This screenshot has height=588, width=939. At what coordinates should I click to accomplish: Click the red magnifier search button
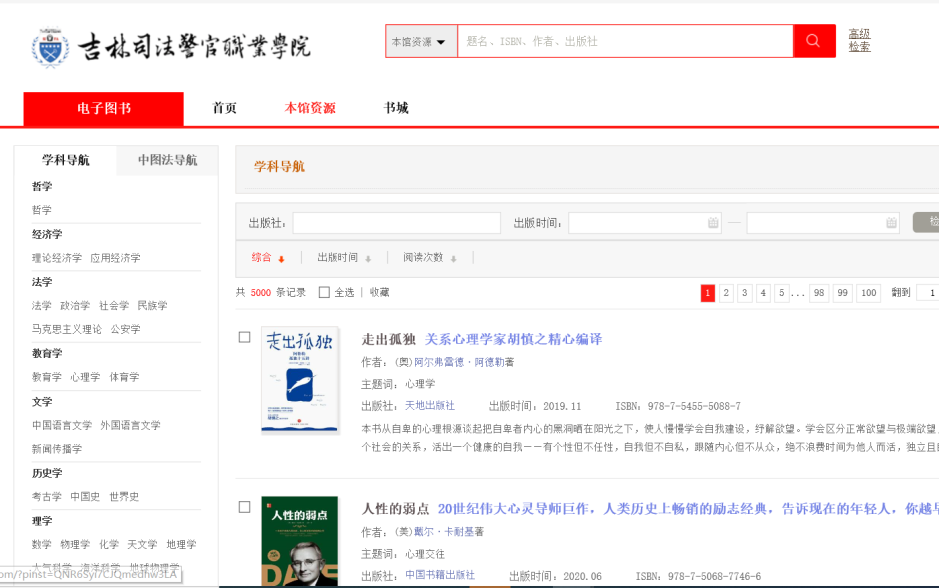click(814, 41)
